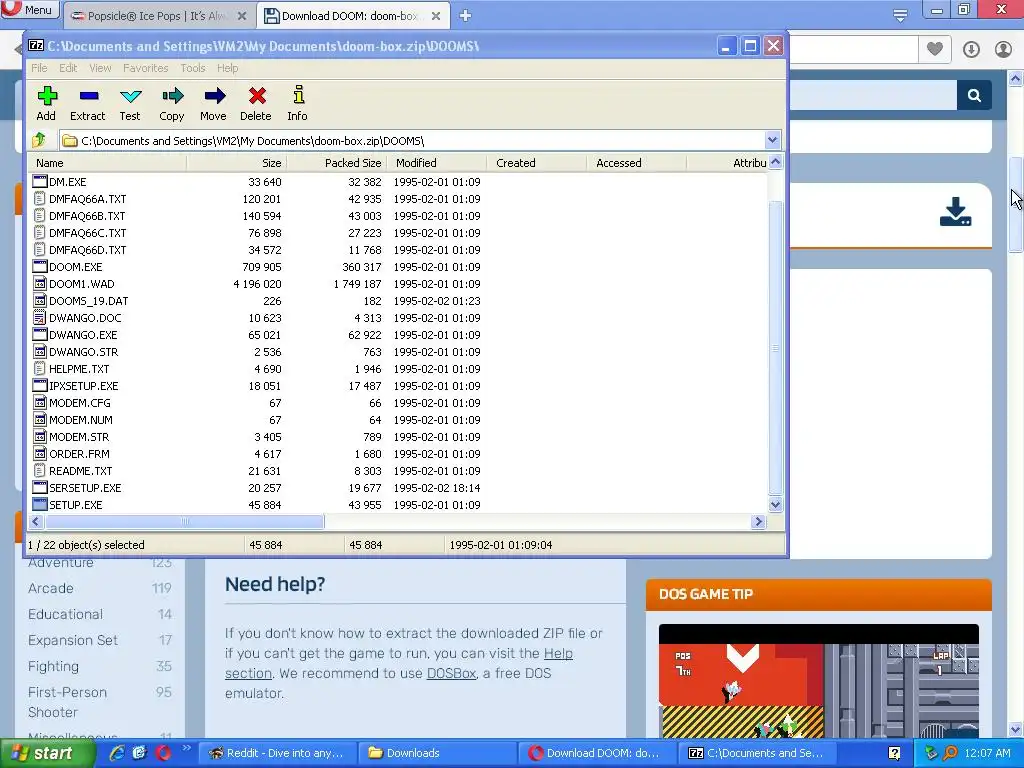Click the Move toolbar icon
This screenshot has width=1024, height=768.
click(214, 97)
